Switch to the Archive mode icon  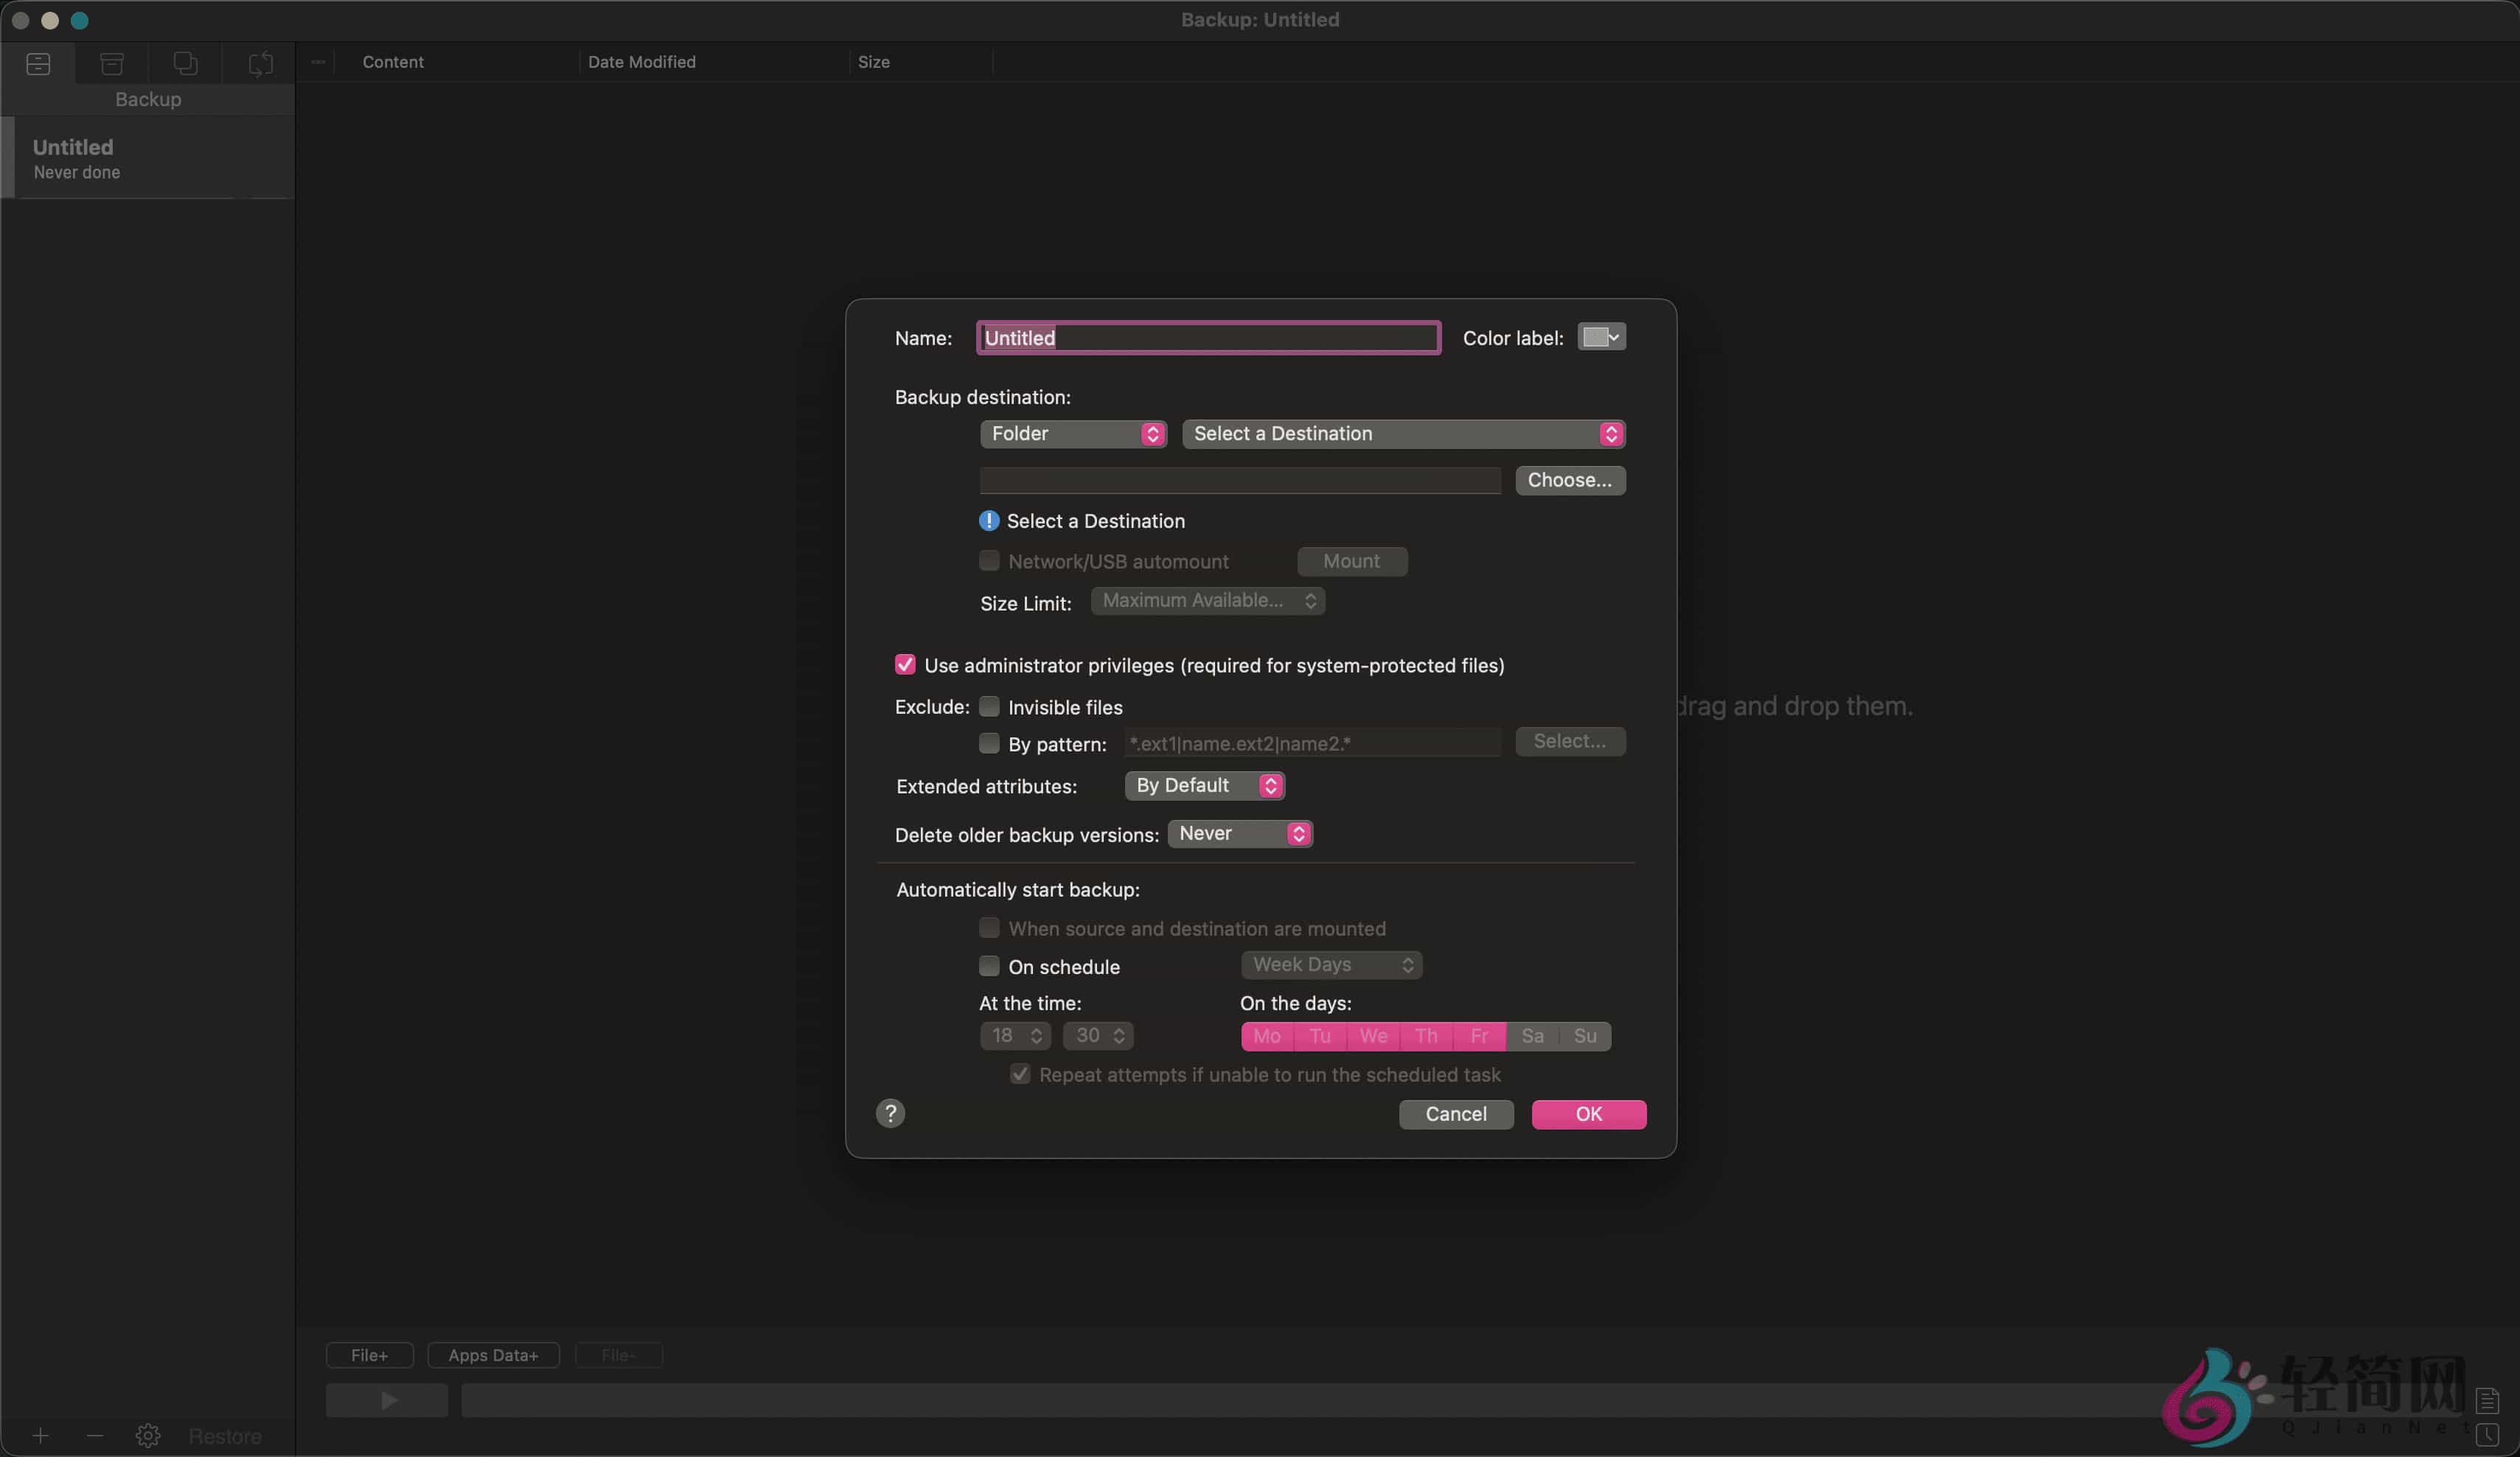pyautogui.click(x=112, y=64)
